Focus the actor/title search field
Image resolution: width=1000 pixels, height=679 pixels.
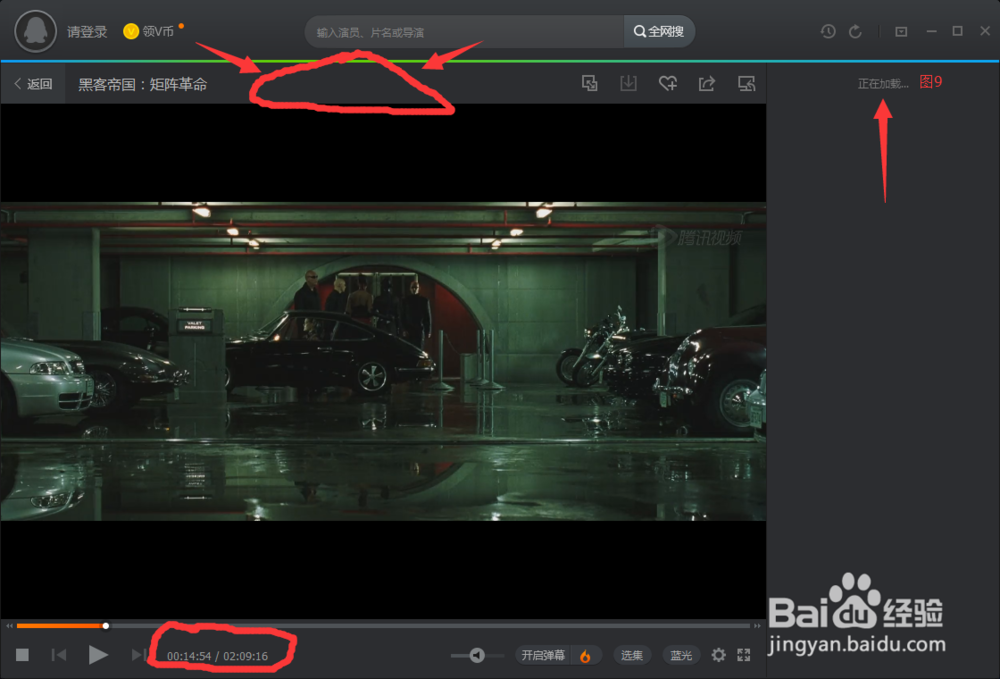(x=464, y=32)
